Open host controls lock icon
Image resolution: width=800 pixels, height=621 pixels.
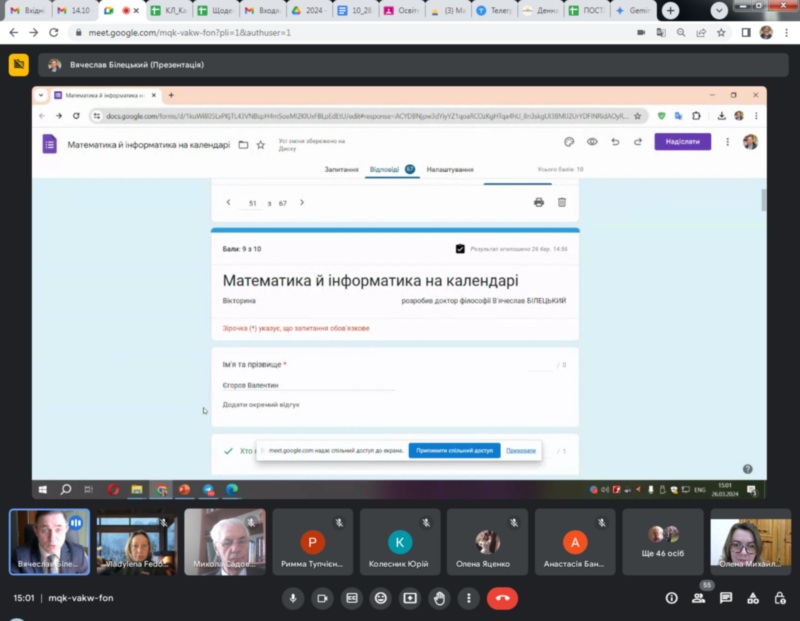click(x=779, y=598)
